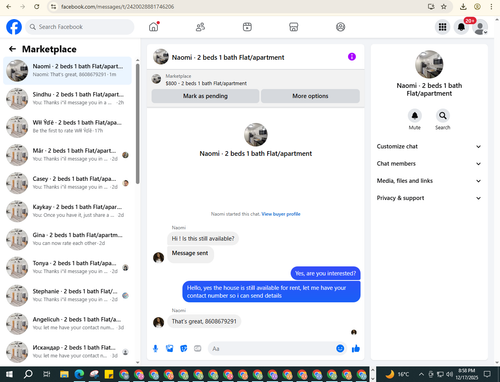Go to the Home feed icon
The height and width of the screenshot is (382, 500).
[x=154, y=27]
